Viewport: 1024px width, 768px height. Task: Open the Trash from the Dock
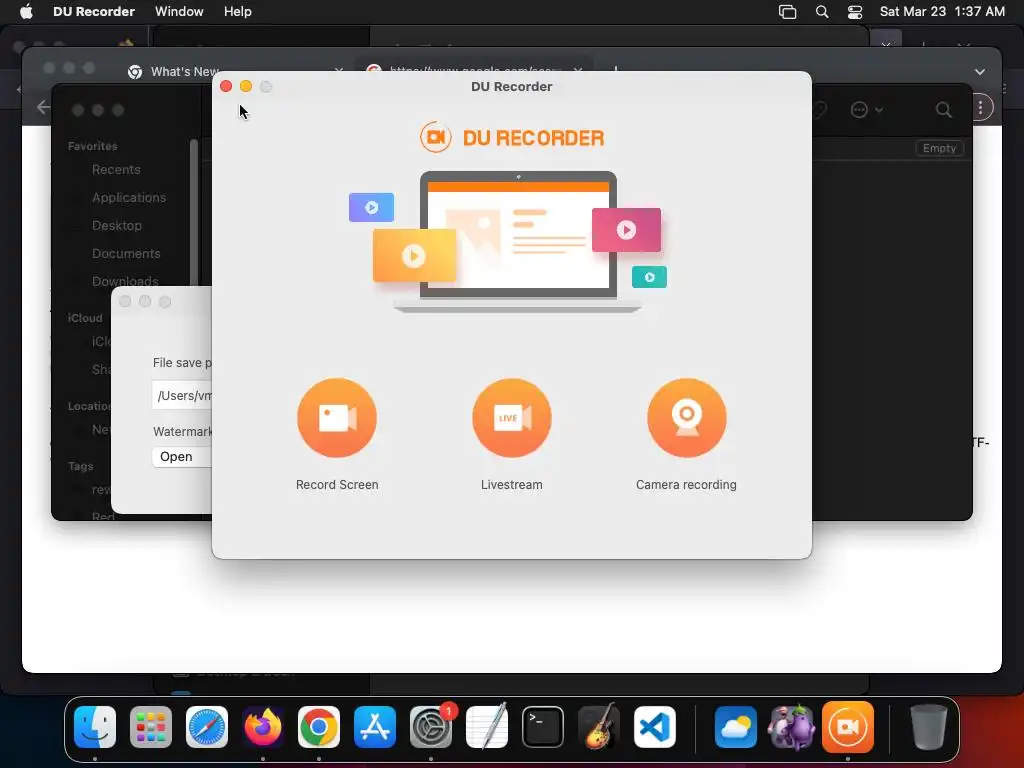point(928,727)
